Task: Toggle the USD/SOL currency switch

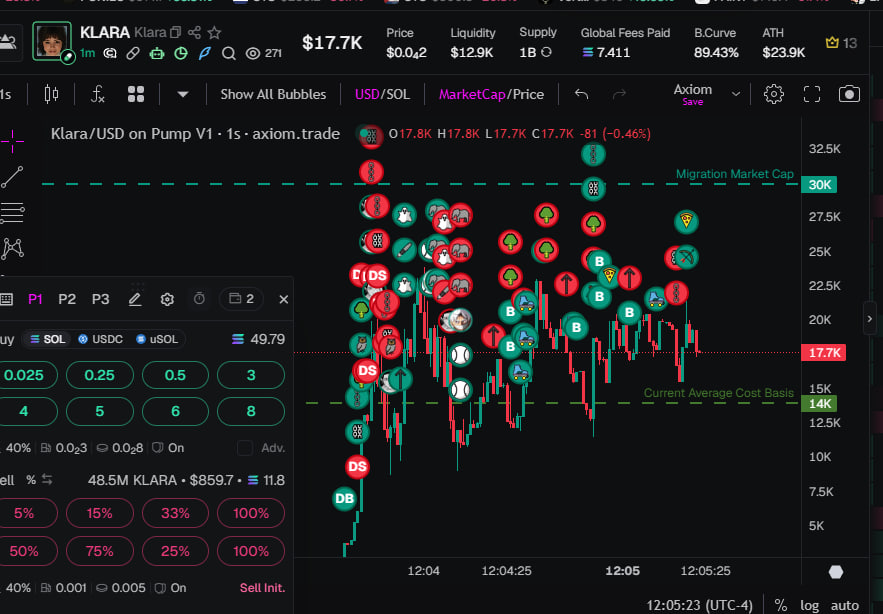Action: (382, 94)
